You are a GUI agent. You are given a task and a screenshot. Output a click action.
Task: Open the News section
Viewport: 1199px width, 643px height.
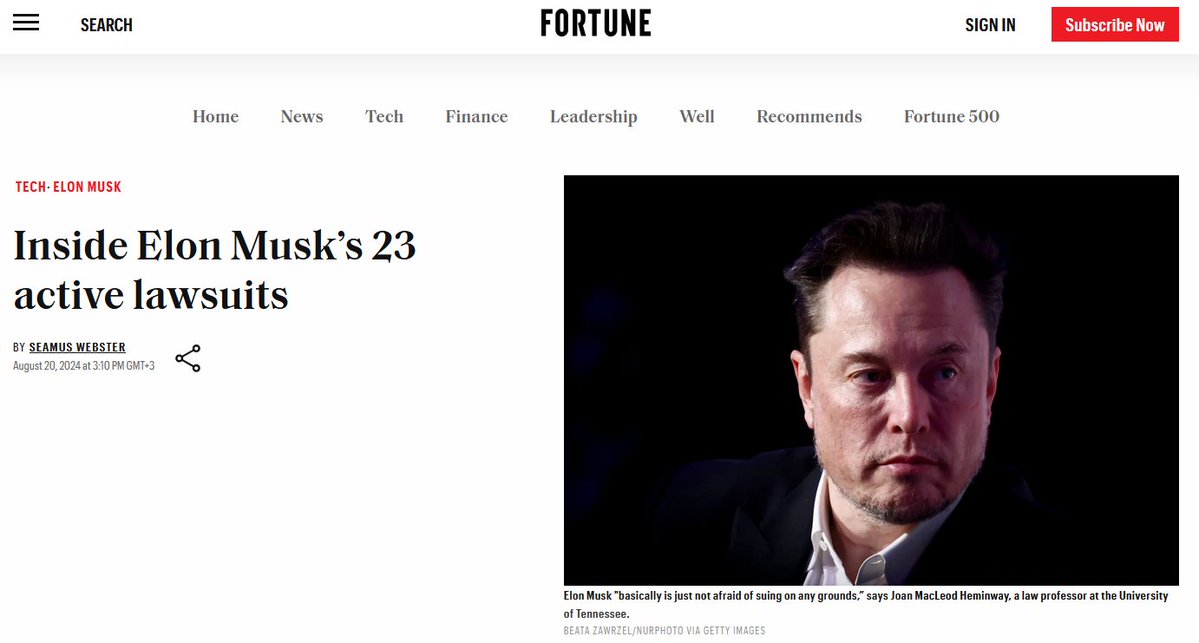coord(302,116)
